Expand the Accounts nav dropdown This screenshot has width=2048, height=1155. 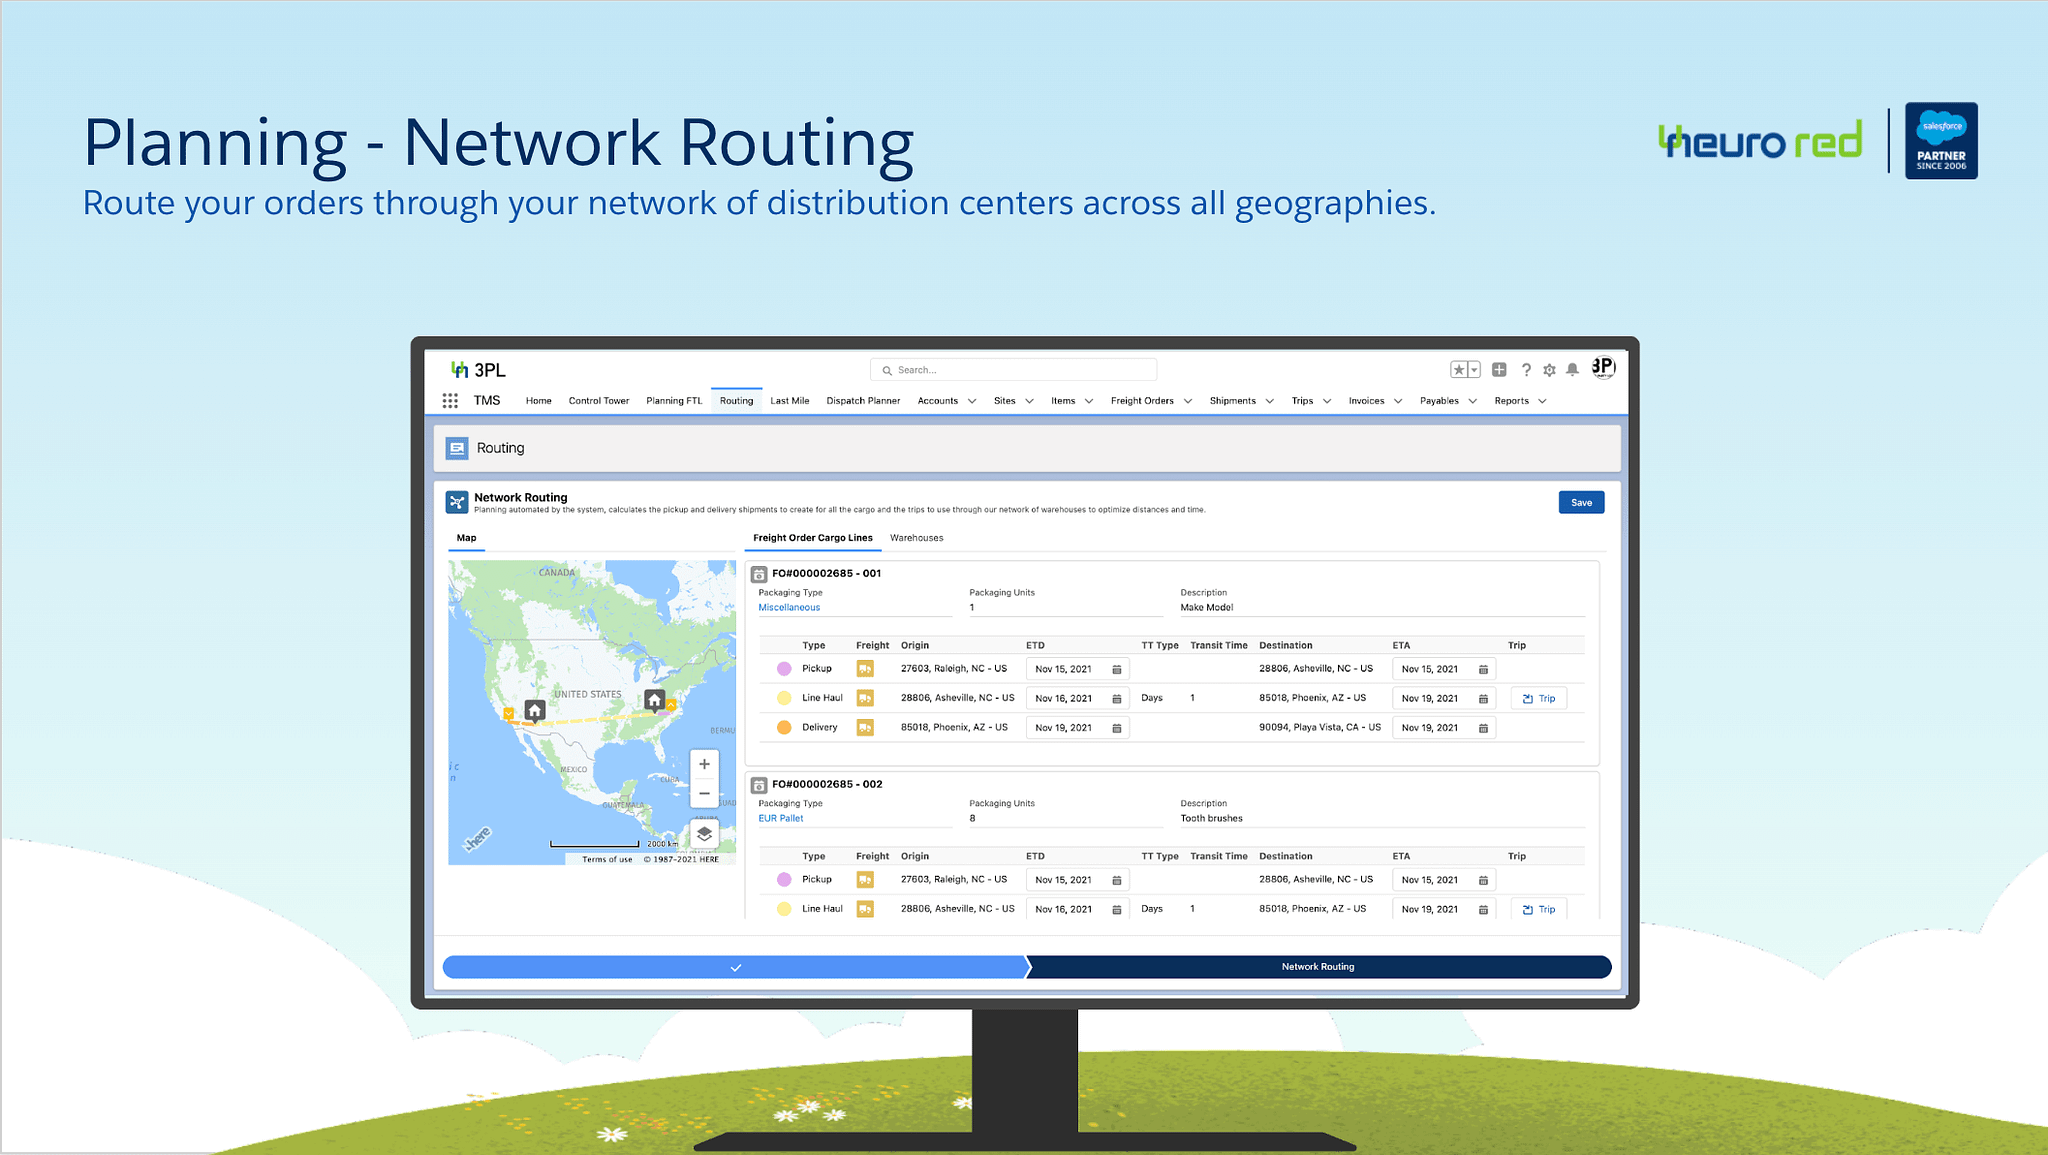[972, 401]
